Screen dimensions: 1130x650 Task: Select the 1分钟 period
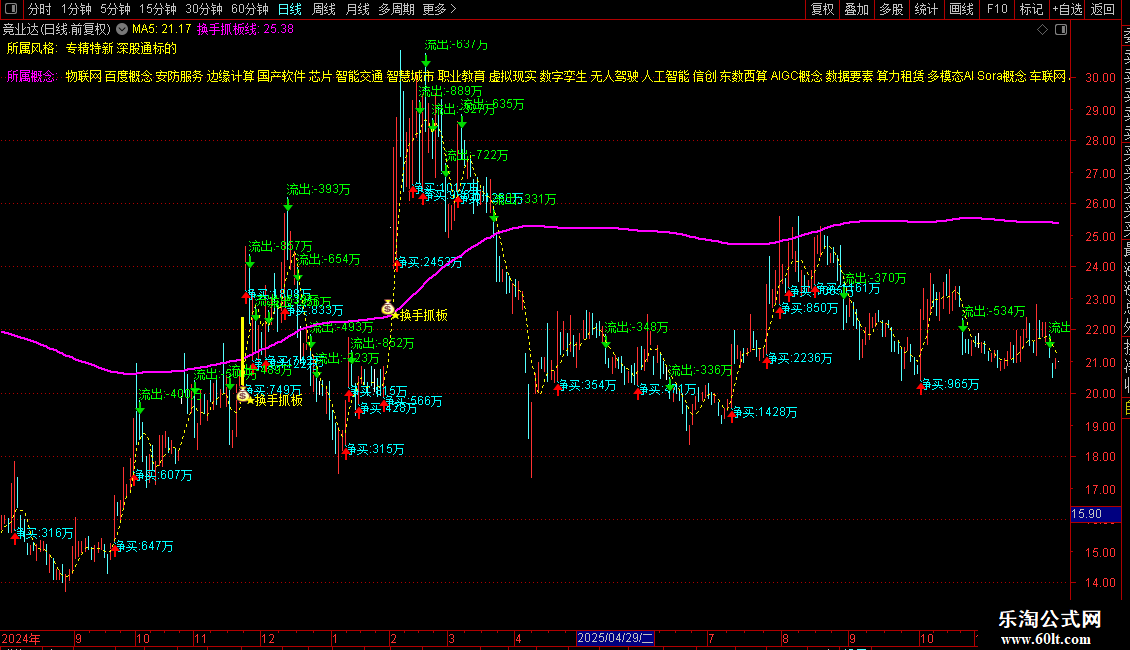coord(76,9)
